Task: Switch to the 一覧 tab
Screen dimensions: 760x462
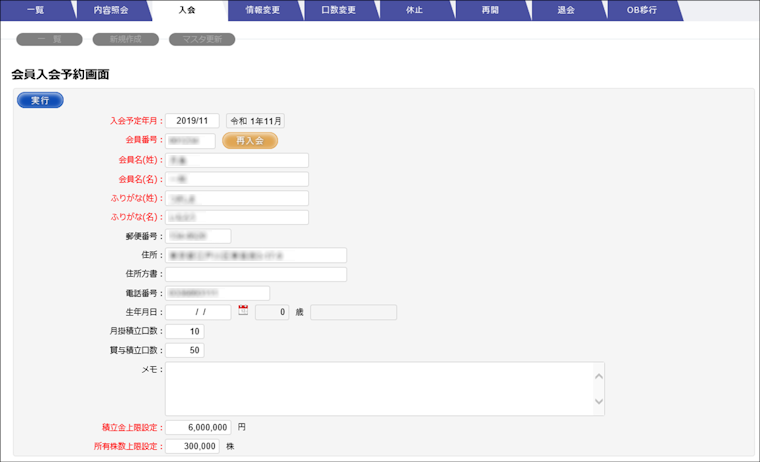Action: click(x=35, y=10)
